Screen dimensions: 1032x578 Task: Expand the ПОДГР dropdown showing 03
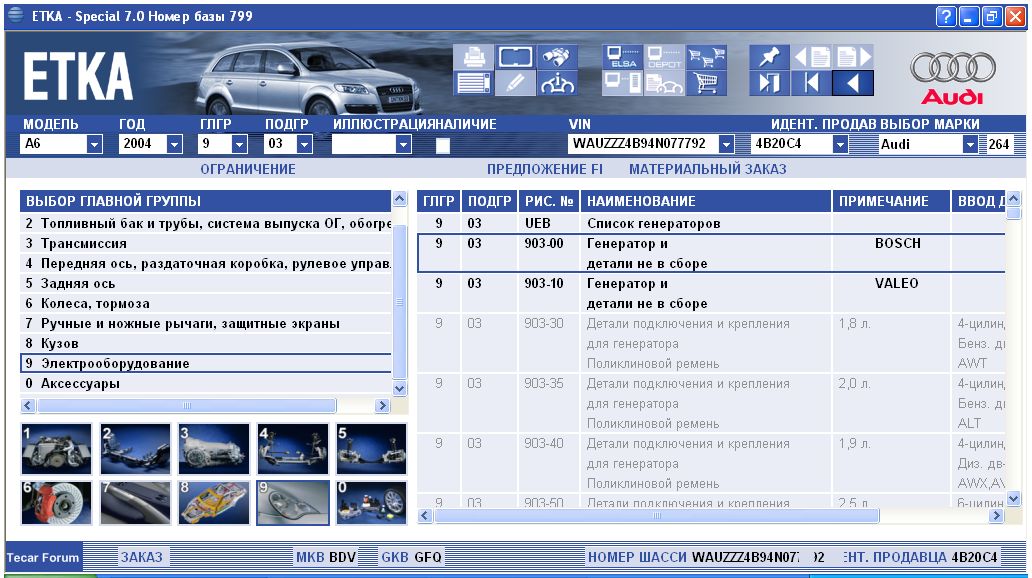pos(304,144)
